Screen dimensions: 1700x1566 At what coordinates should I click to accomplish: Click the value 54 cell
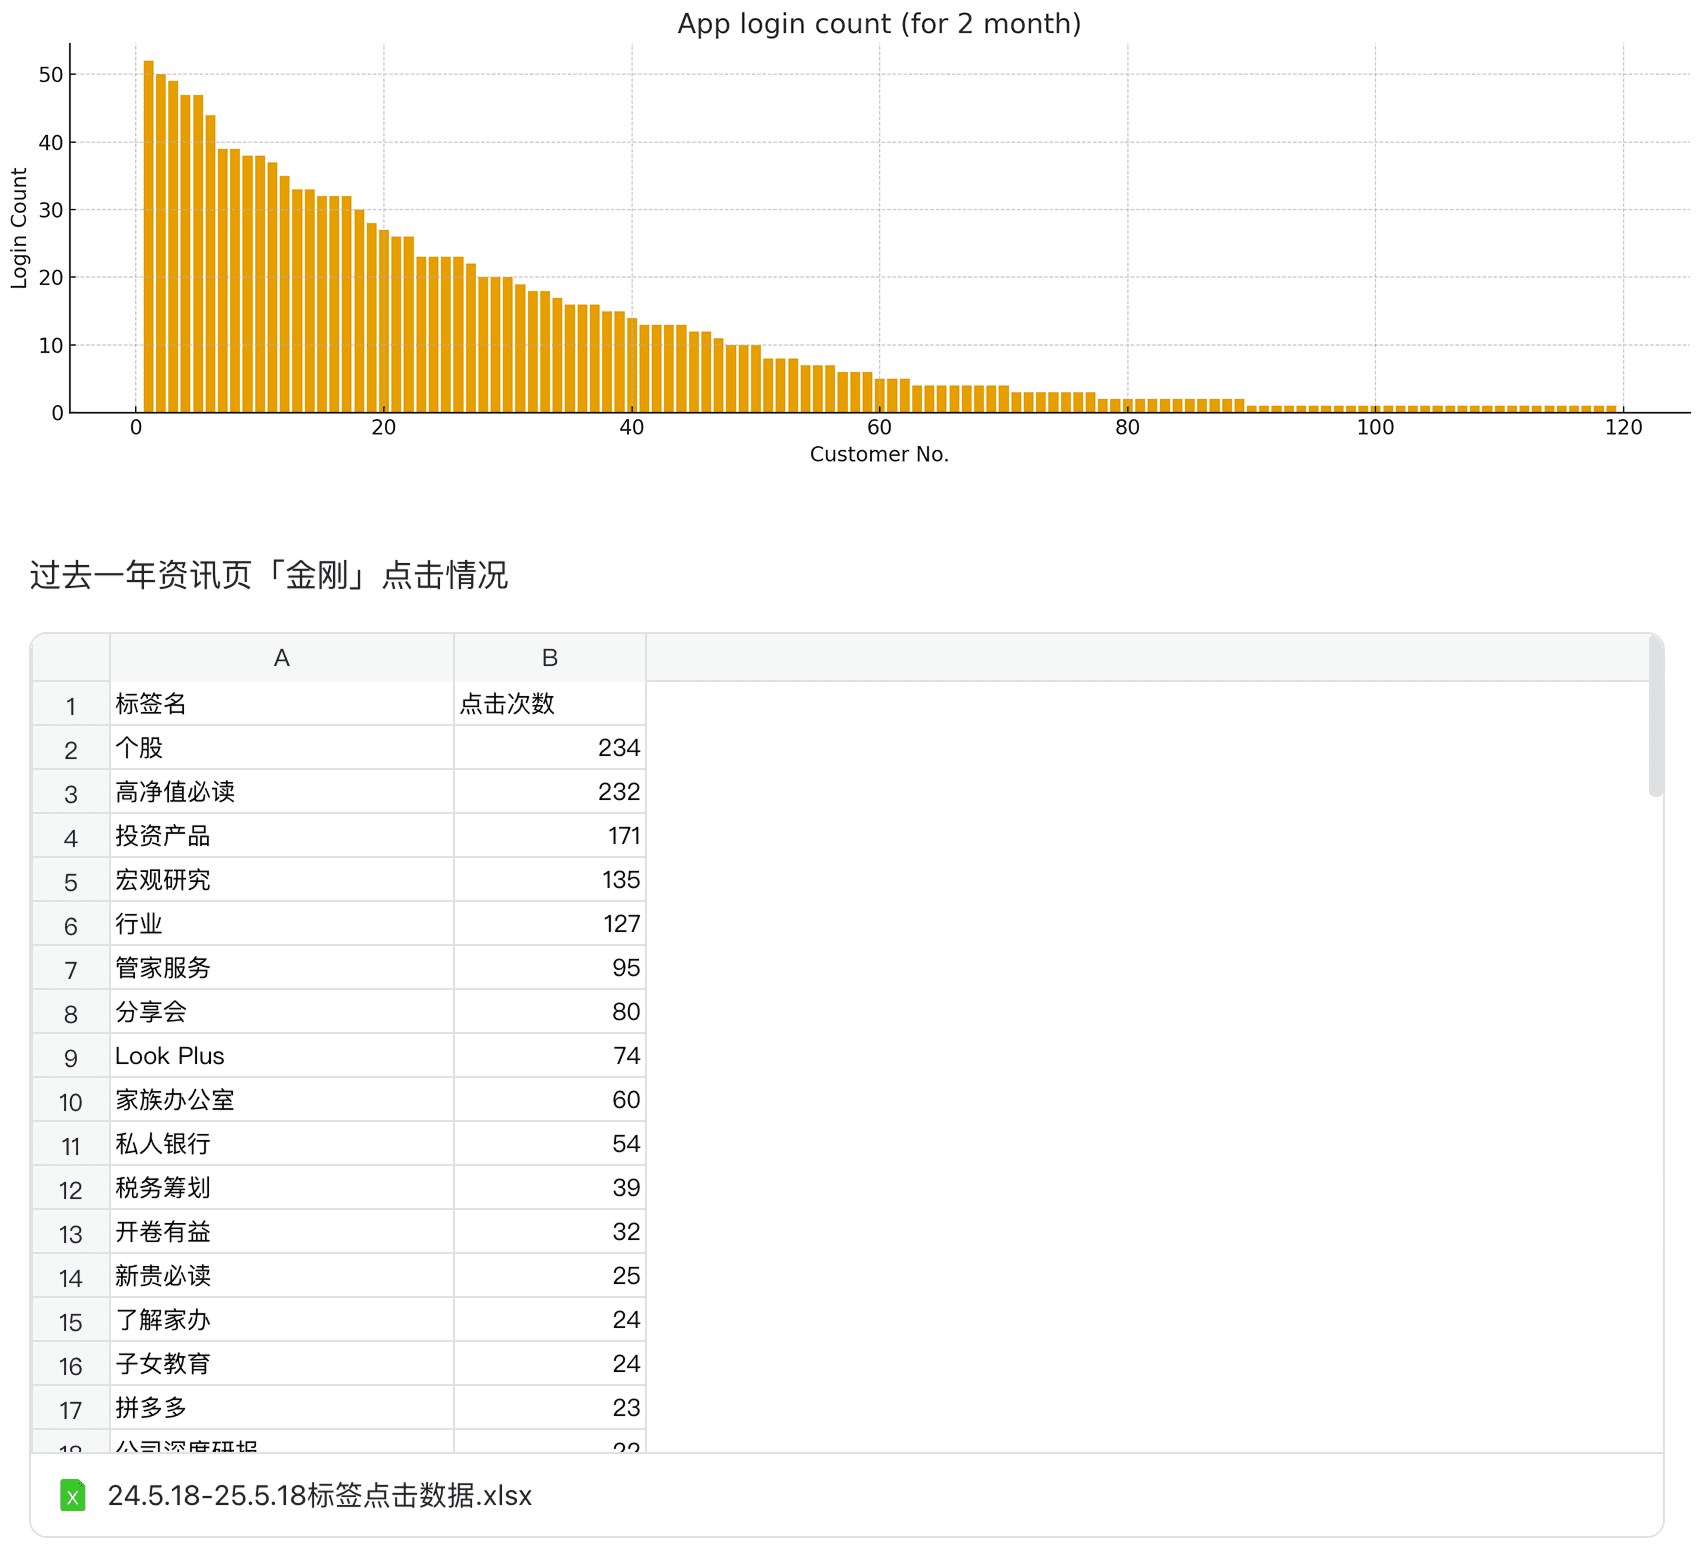tap(550, 1144)
